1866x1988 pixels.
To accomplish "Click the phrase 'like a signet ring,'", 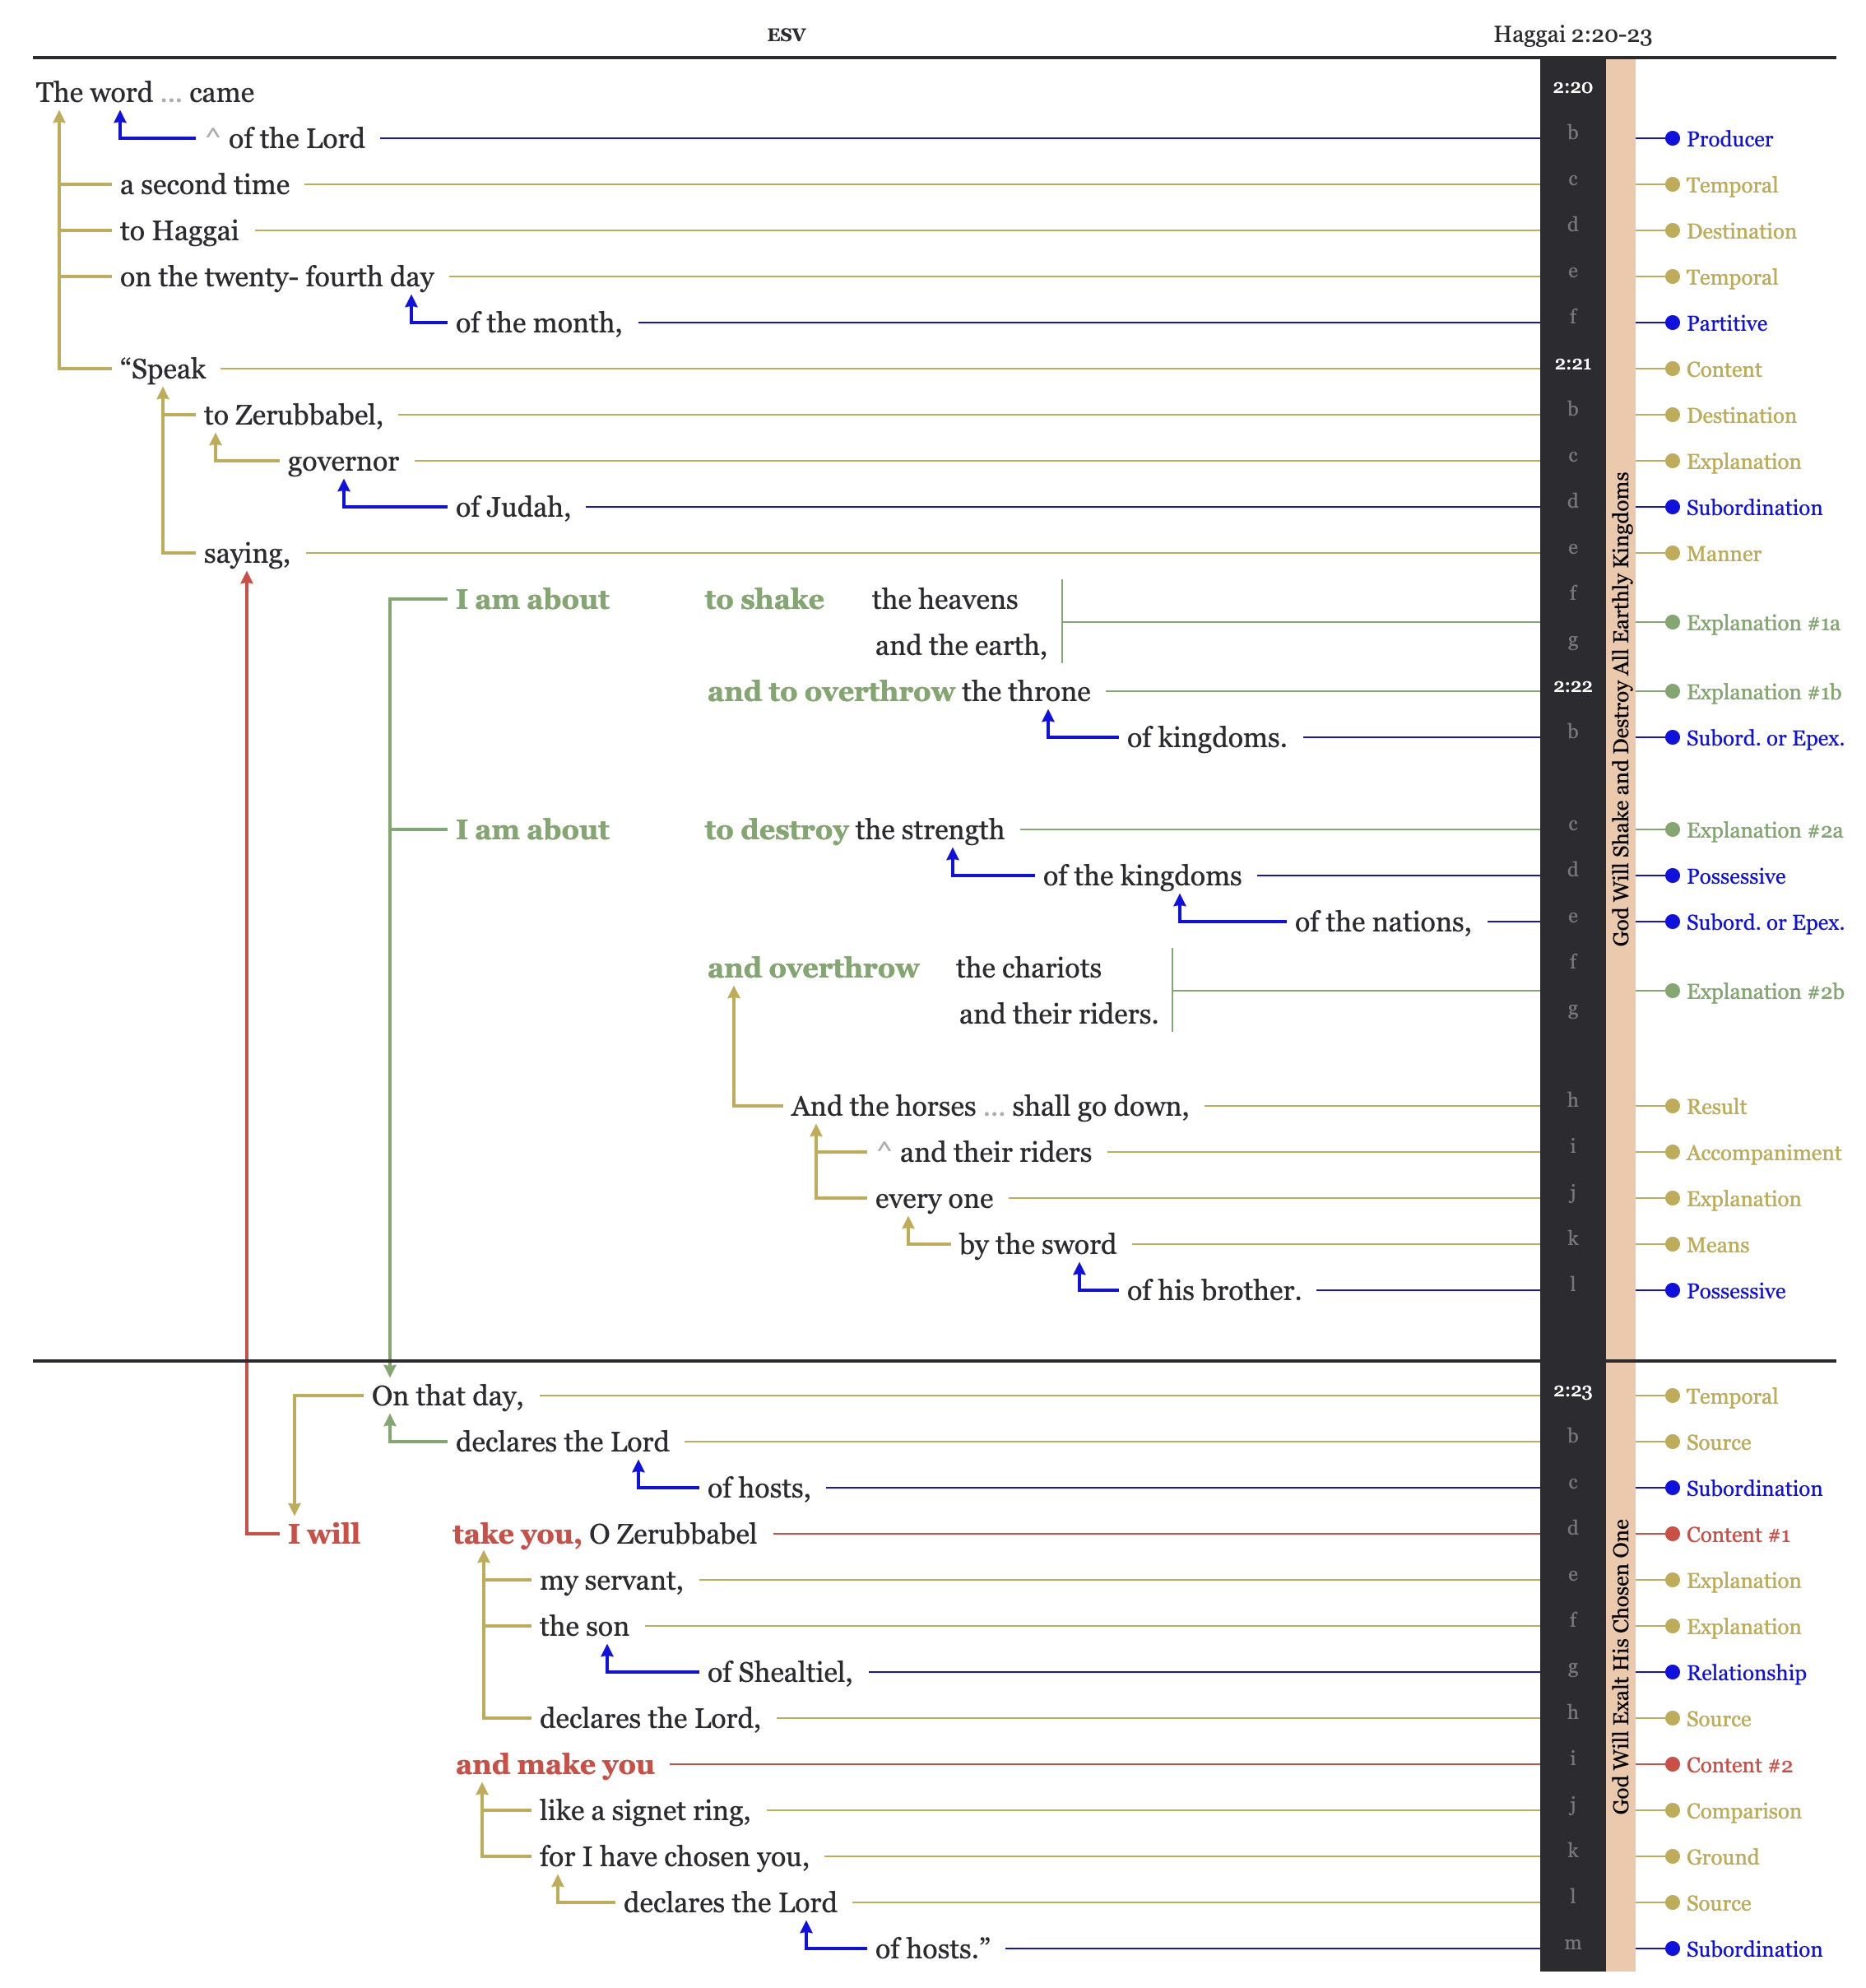I will 644,1810.
